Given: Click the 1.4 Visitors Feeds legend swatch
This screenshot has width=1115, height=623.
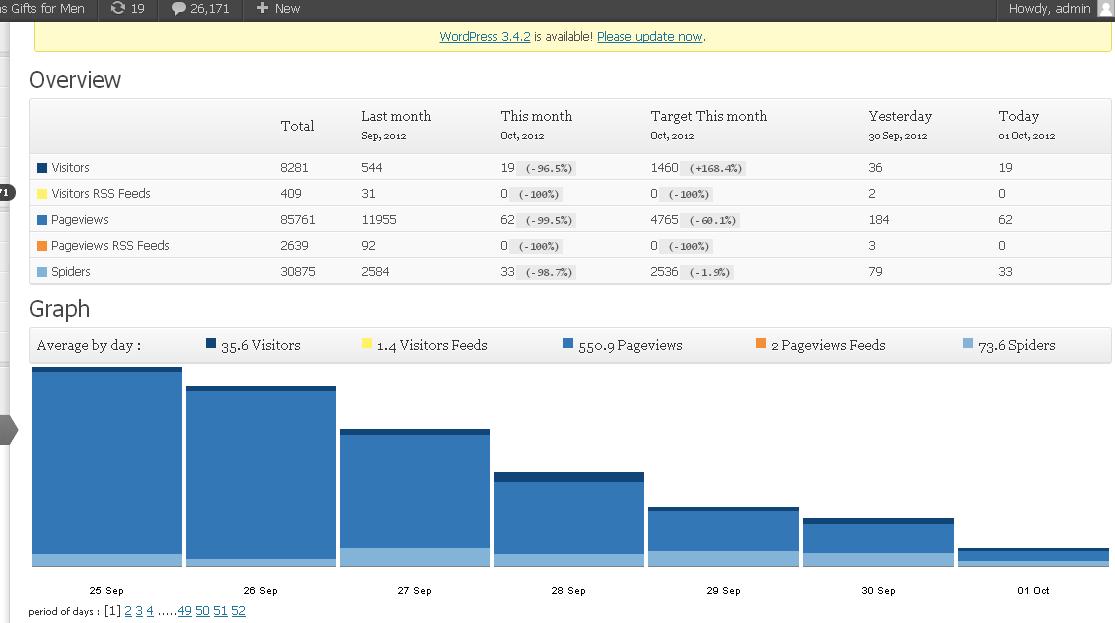Looking at the screenshot, I should point(367,344).
